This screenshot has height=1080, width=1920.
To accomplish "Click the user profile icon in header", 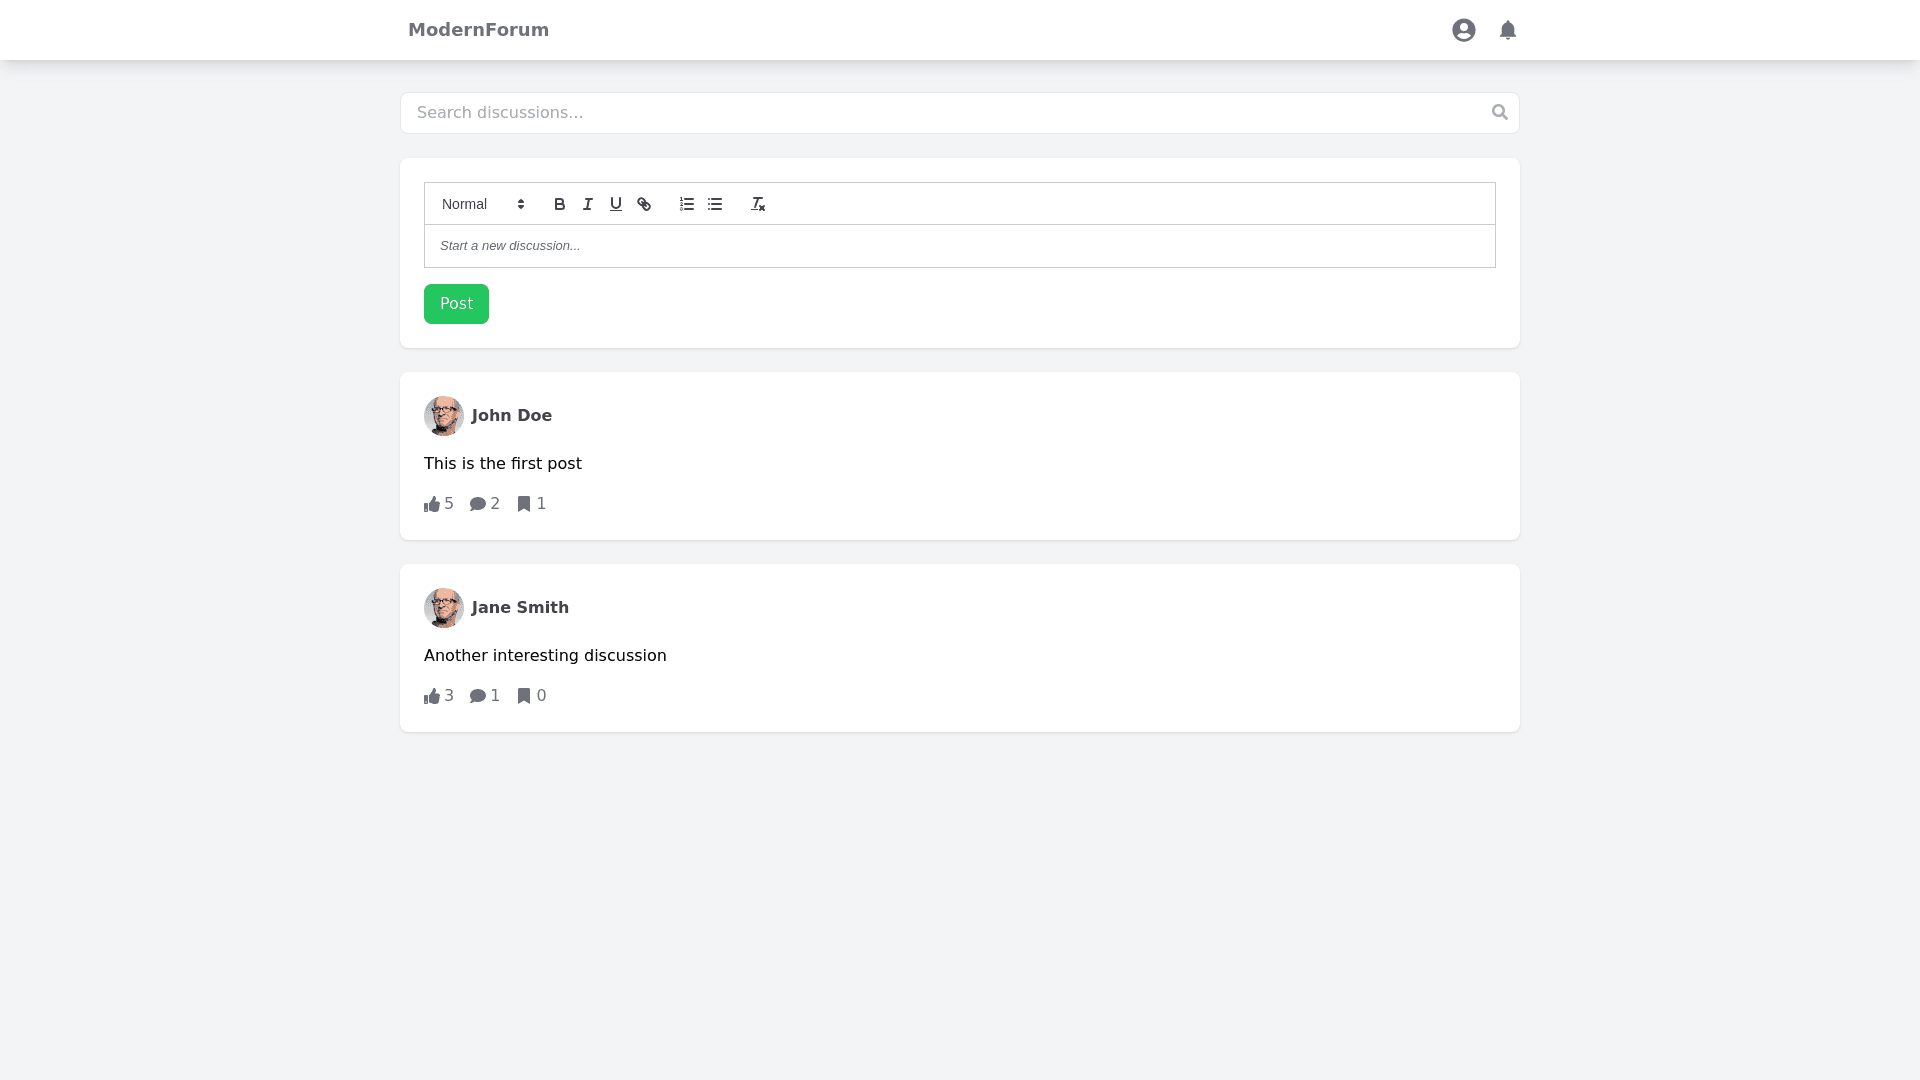I will click(x=1463, y=30).
